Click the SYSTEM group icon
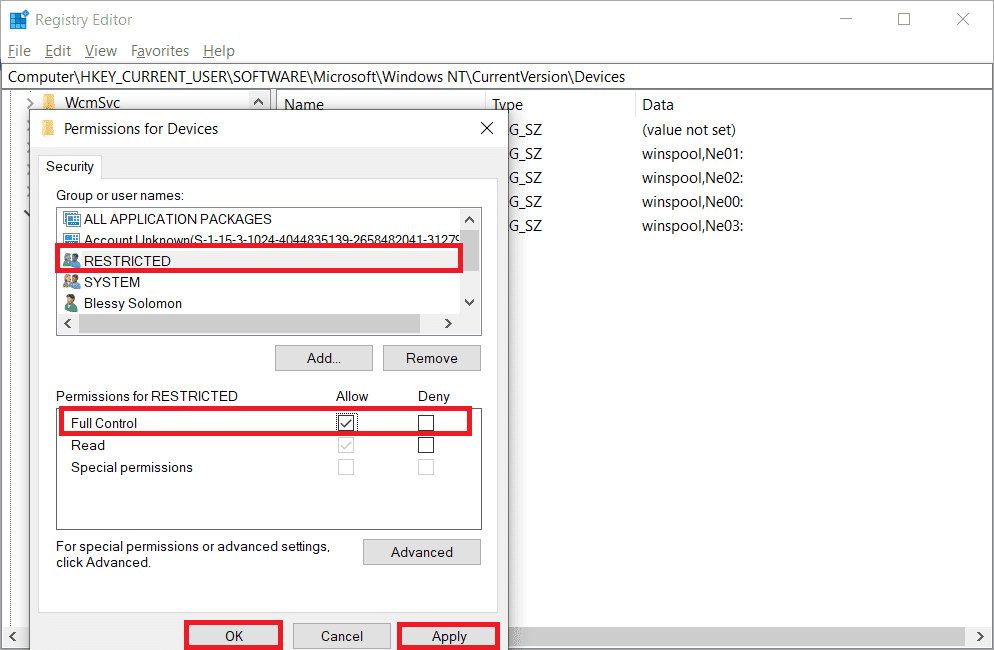Screen dimensions: 994x650 click(x=72, y=282)
